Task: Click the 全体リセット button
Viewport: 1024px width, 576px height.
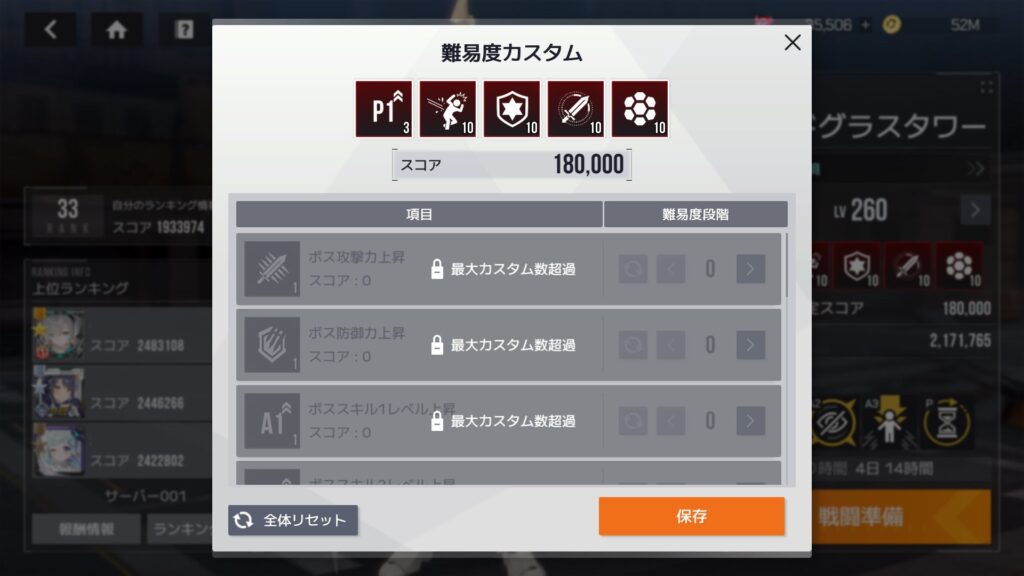Action: coord(293,520)
